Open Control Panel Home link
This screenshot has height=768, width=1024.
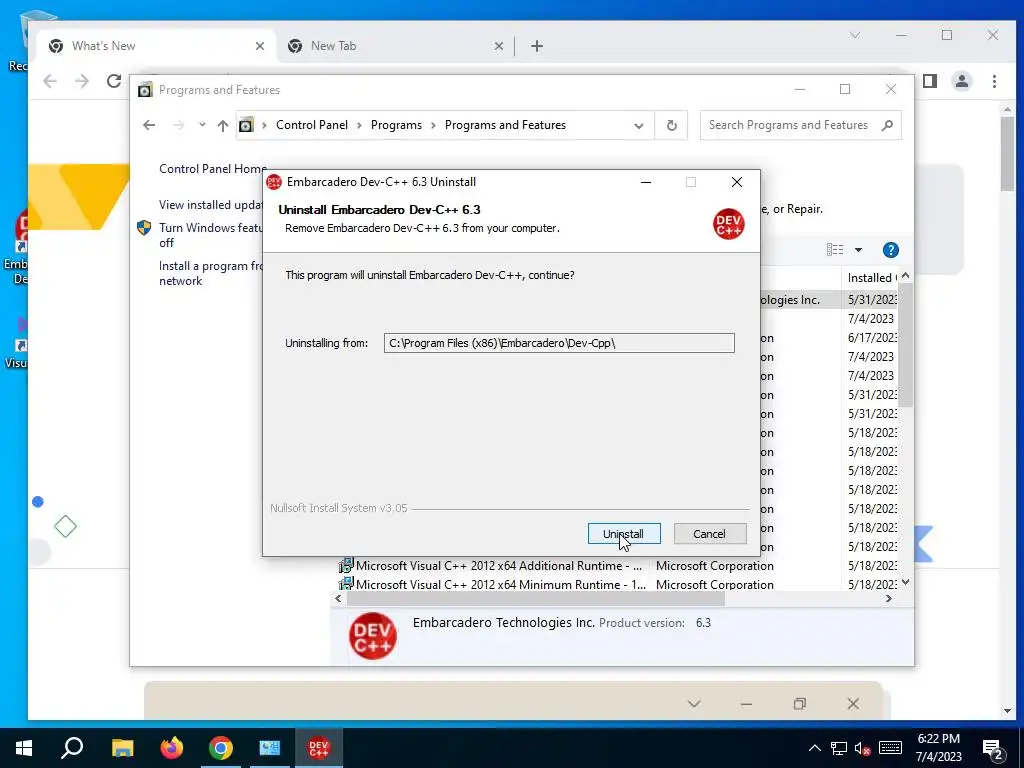(x=212, y=168)
